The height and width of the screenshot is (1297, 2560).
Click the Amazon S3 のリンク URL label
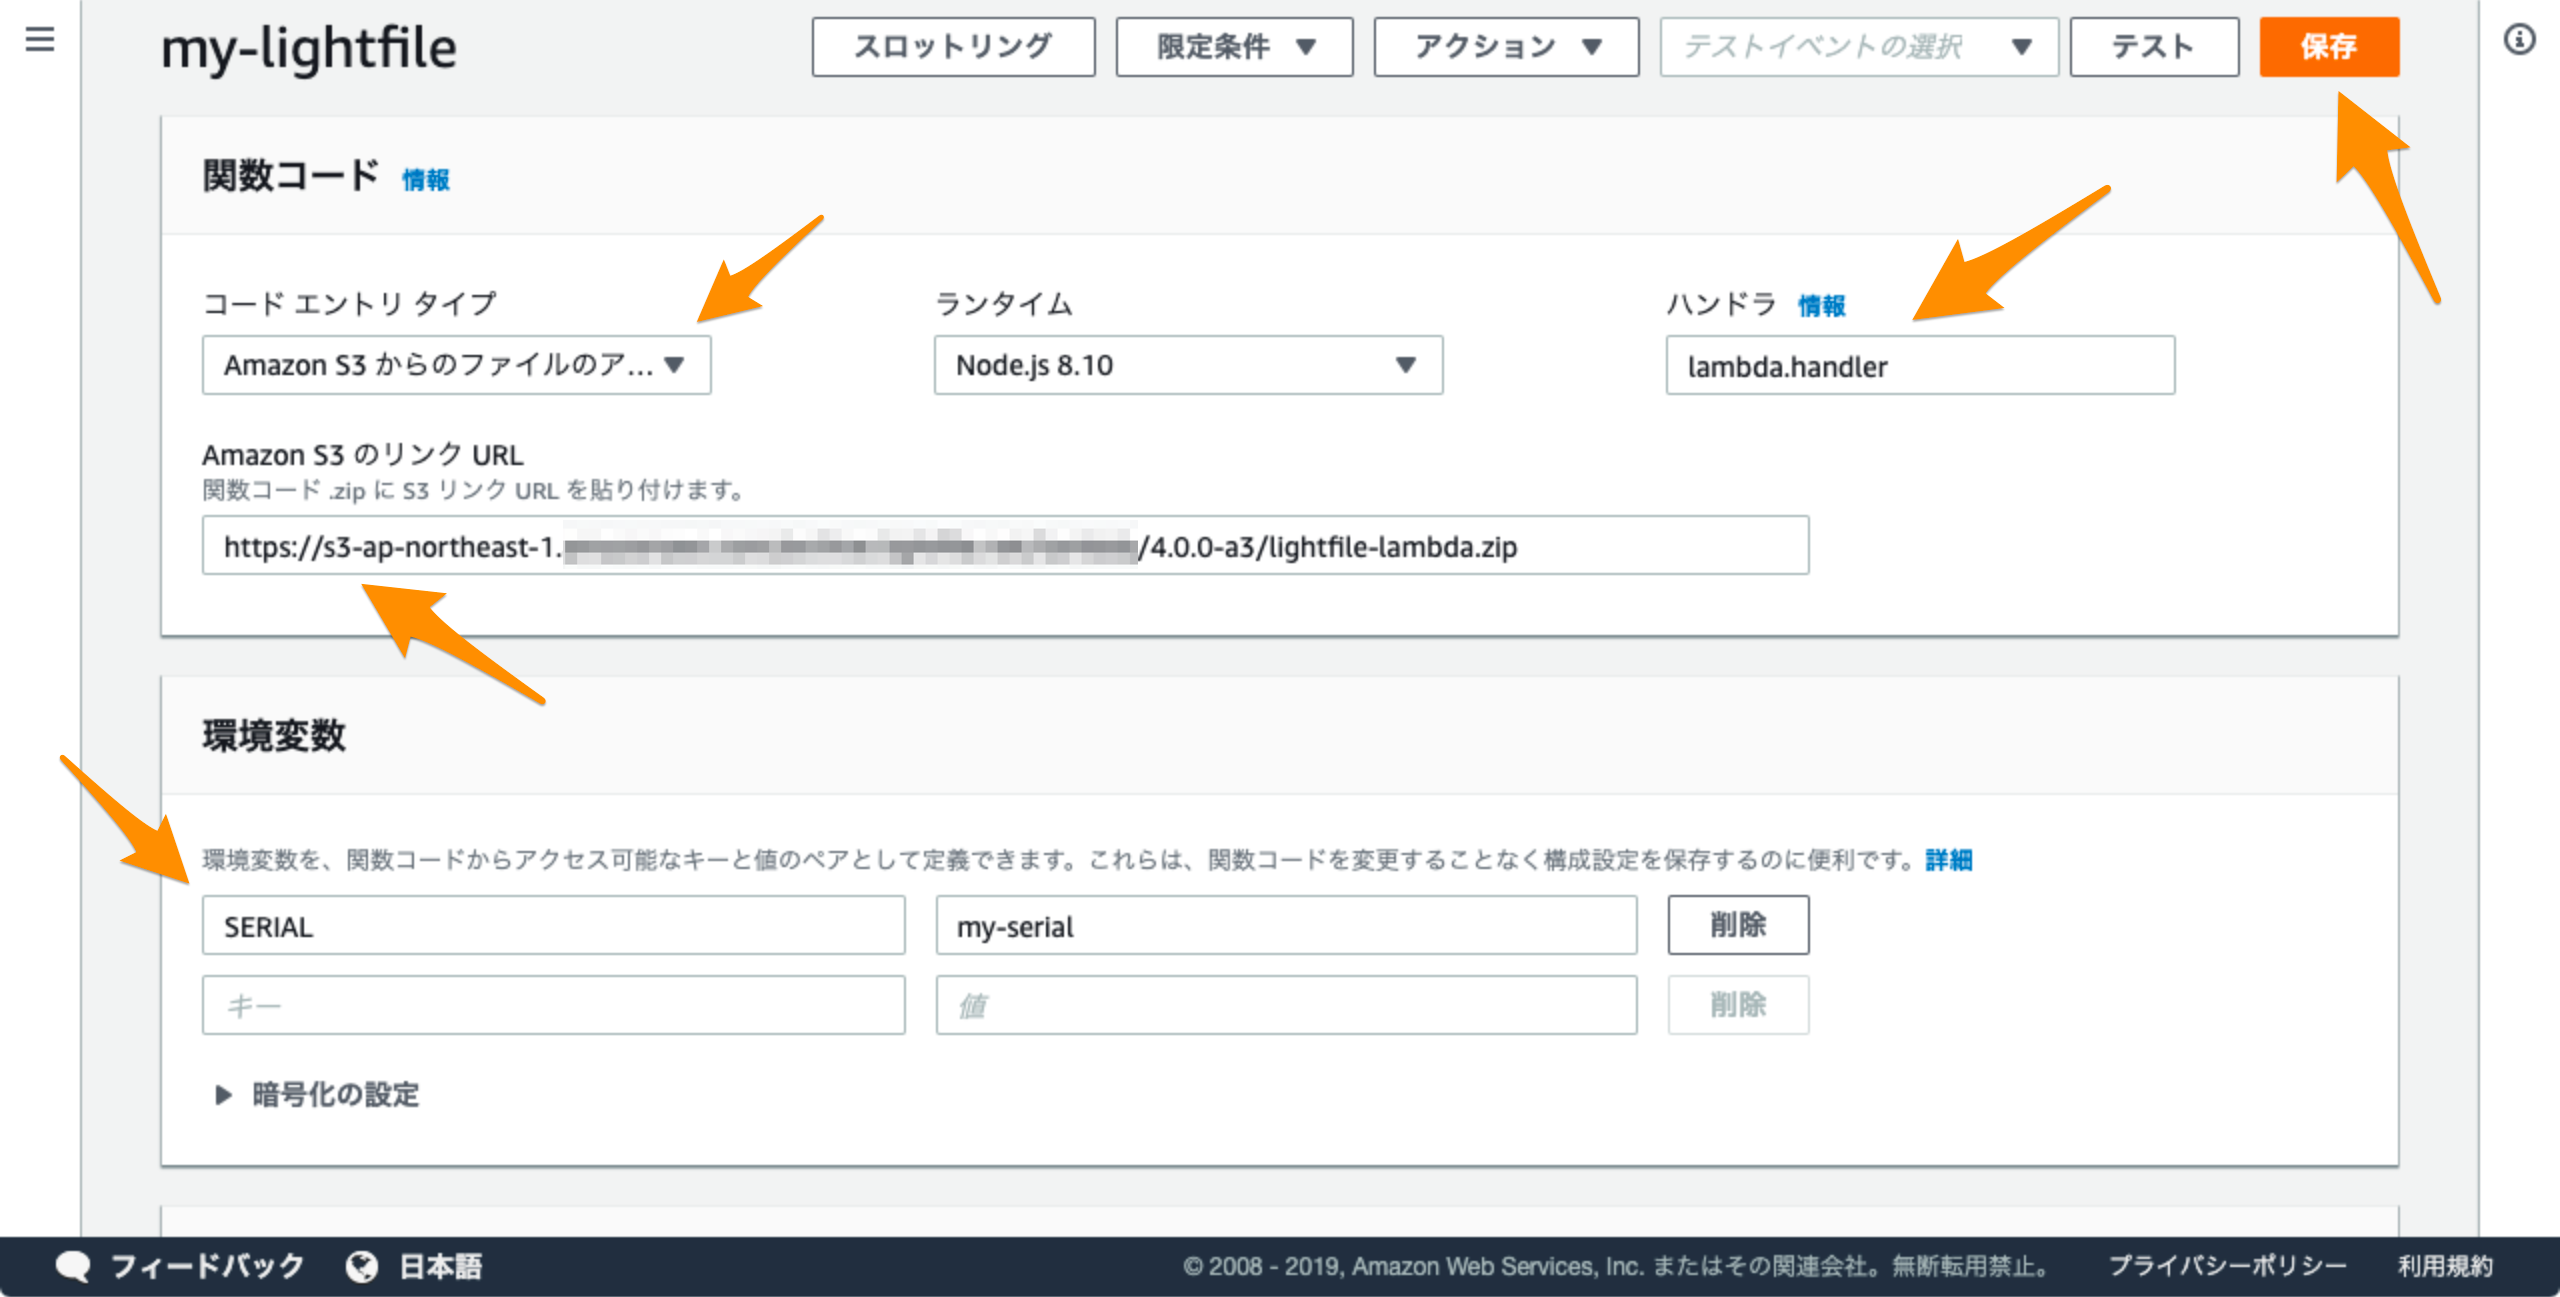coord(362,455)
